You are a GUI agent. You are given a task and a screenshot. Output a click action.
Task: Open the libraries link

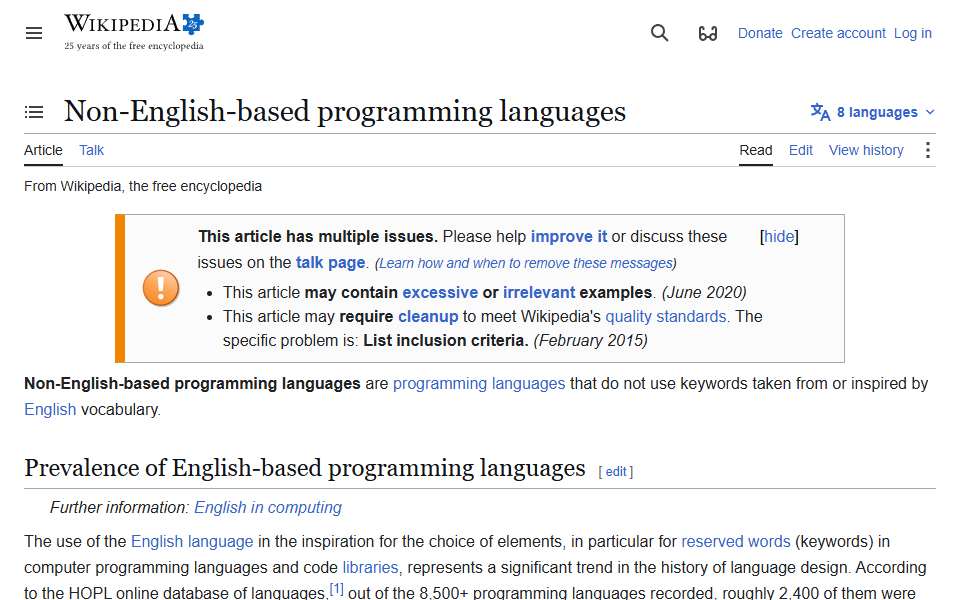click(x=370, y=567)
